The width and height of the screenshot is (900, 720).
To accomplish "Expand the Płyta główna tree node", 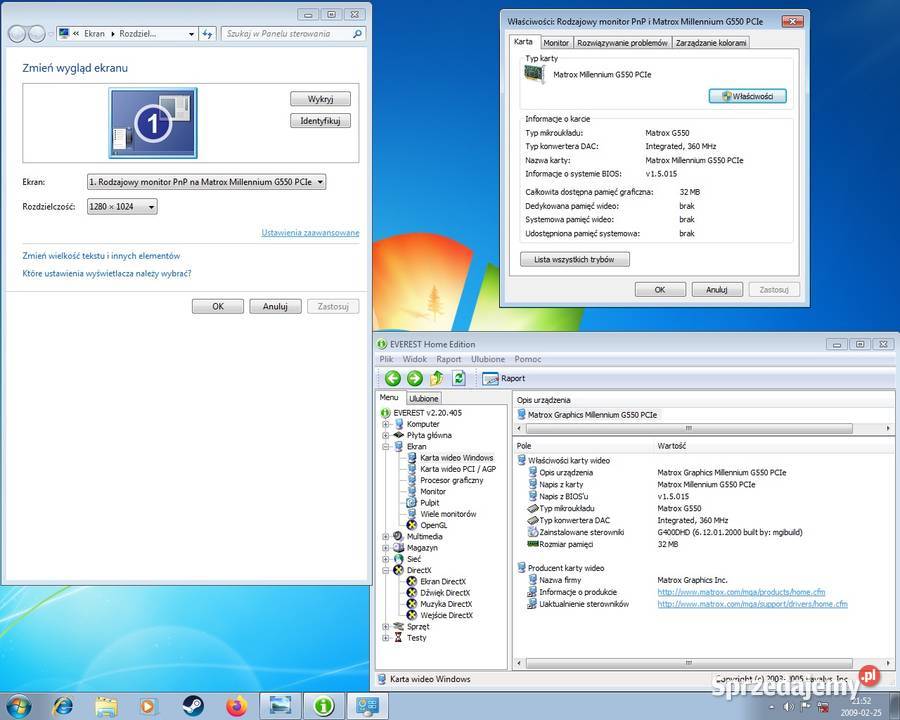I will tap(386, 435).
